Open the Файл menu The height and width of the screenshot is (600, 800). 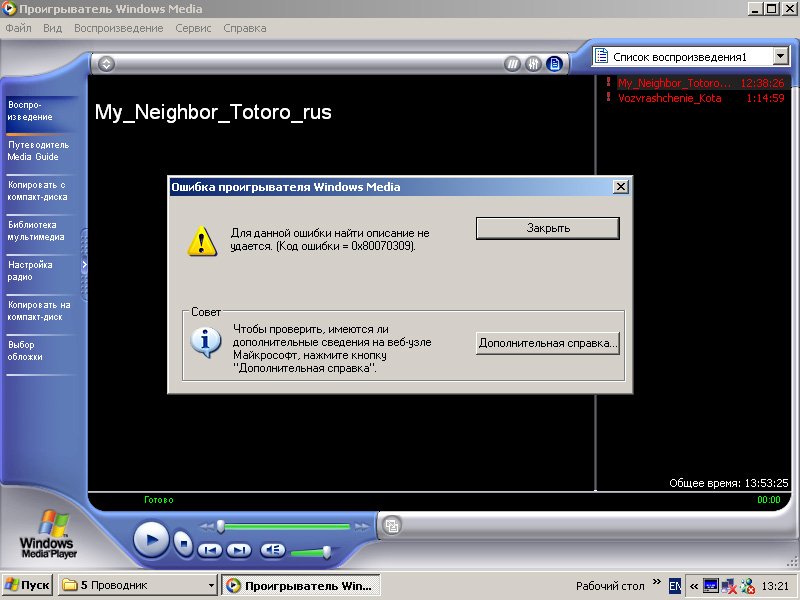tap(18, 28)
